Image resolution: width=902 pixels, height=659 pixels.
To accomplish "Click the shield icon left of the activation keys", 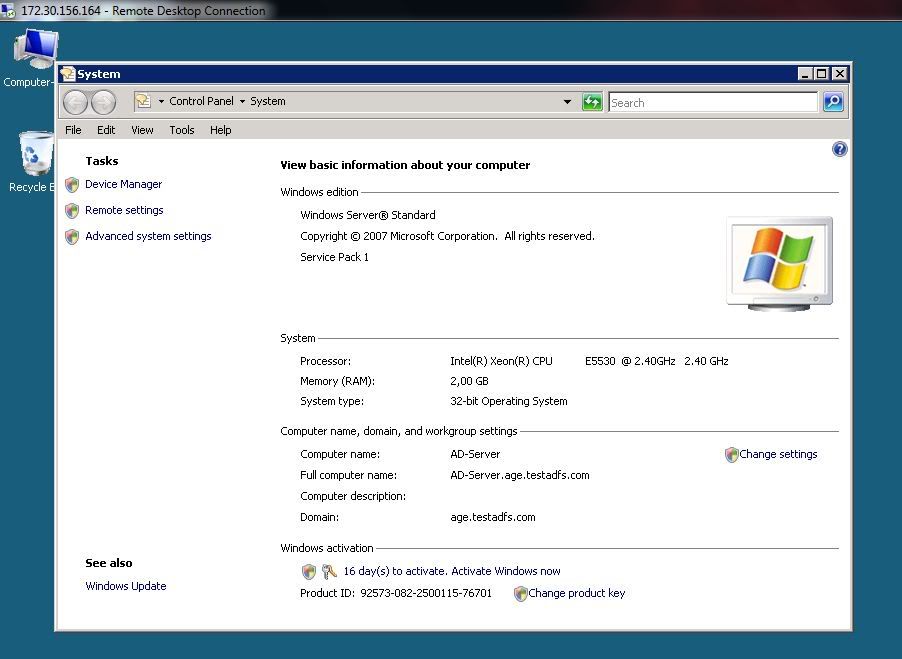I will pyautogui.click(x=309, y=571).
